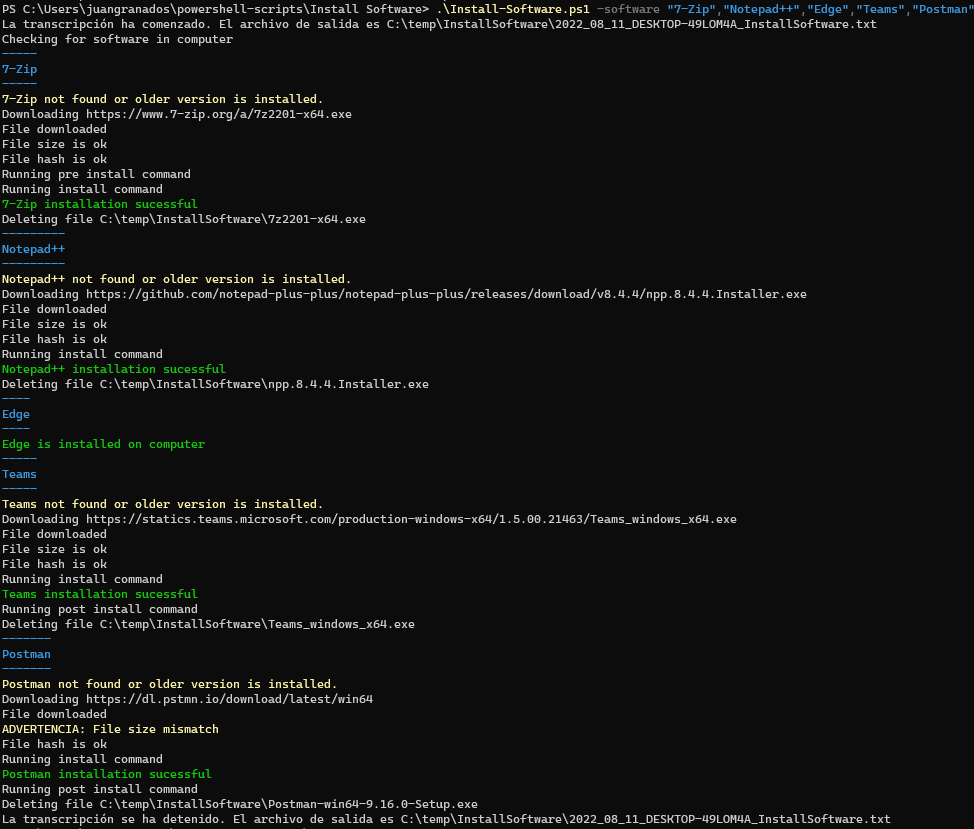Click the 'Running pre install command' line
The height and width of the screenshot is (829, 974).
point(96,174)
